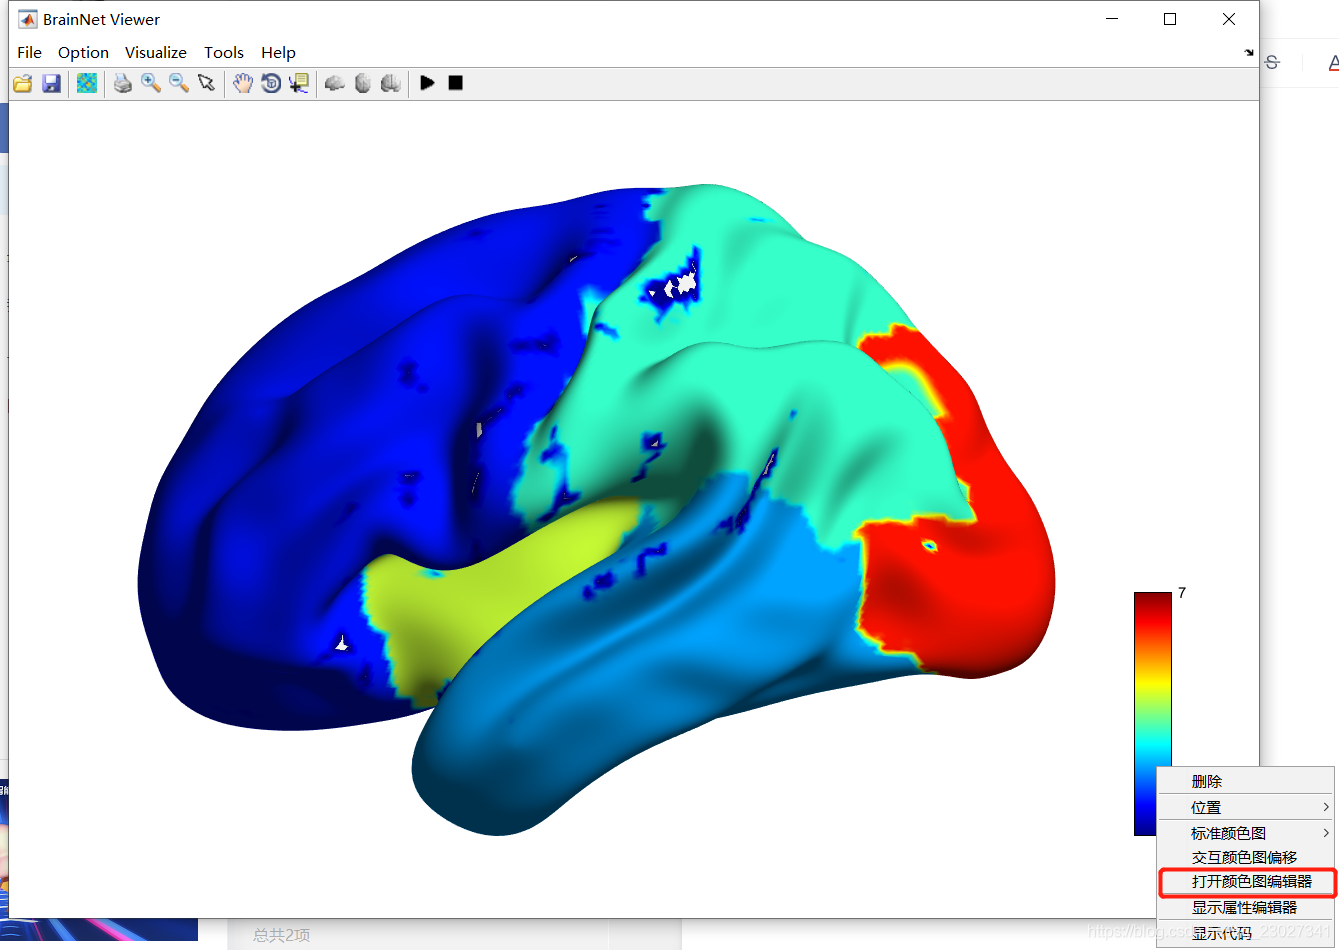The image size is (1339, 950).
Task: Click the MATLAB logo in title bar
Action: 28,19
